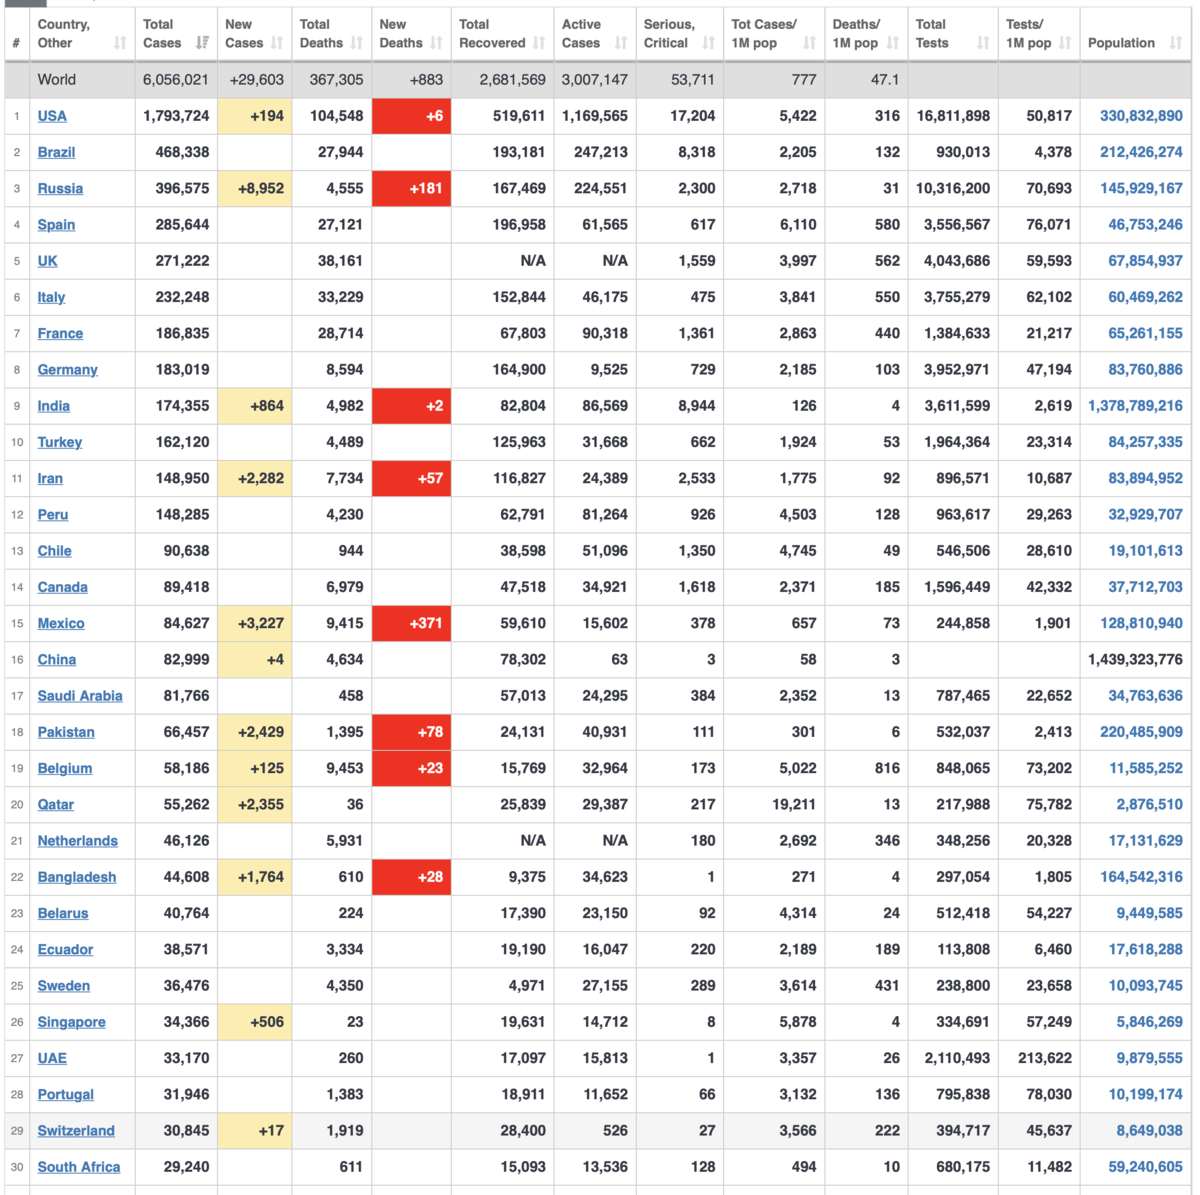
Task: Open the Brazil country link
Action: [x=56, y=152]
